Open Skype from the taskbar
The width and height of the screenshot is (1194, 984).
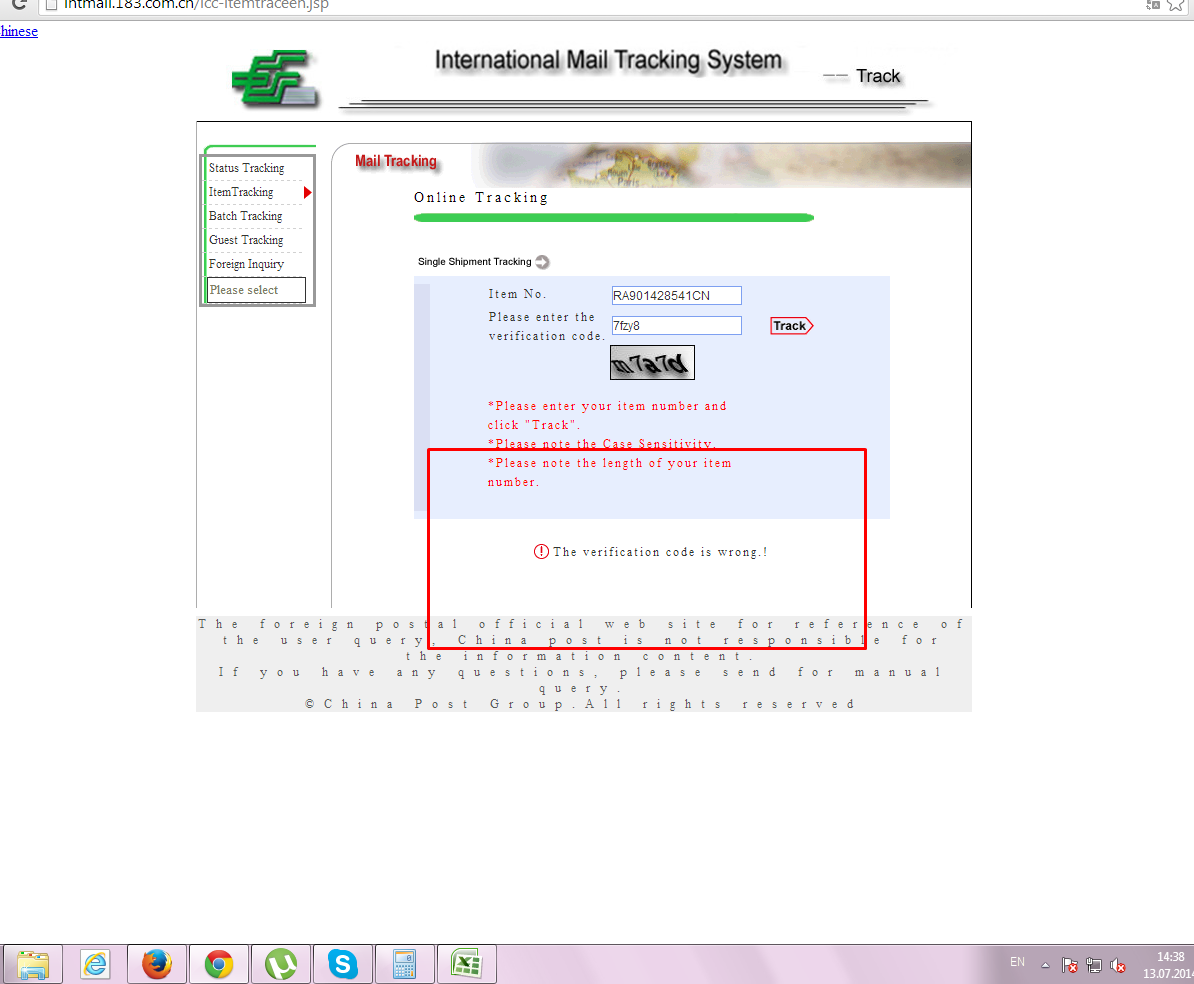pyautogui.click(x=343, y=964)
